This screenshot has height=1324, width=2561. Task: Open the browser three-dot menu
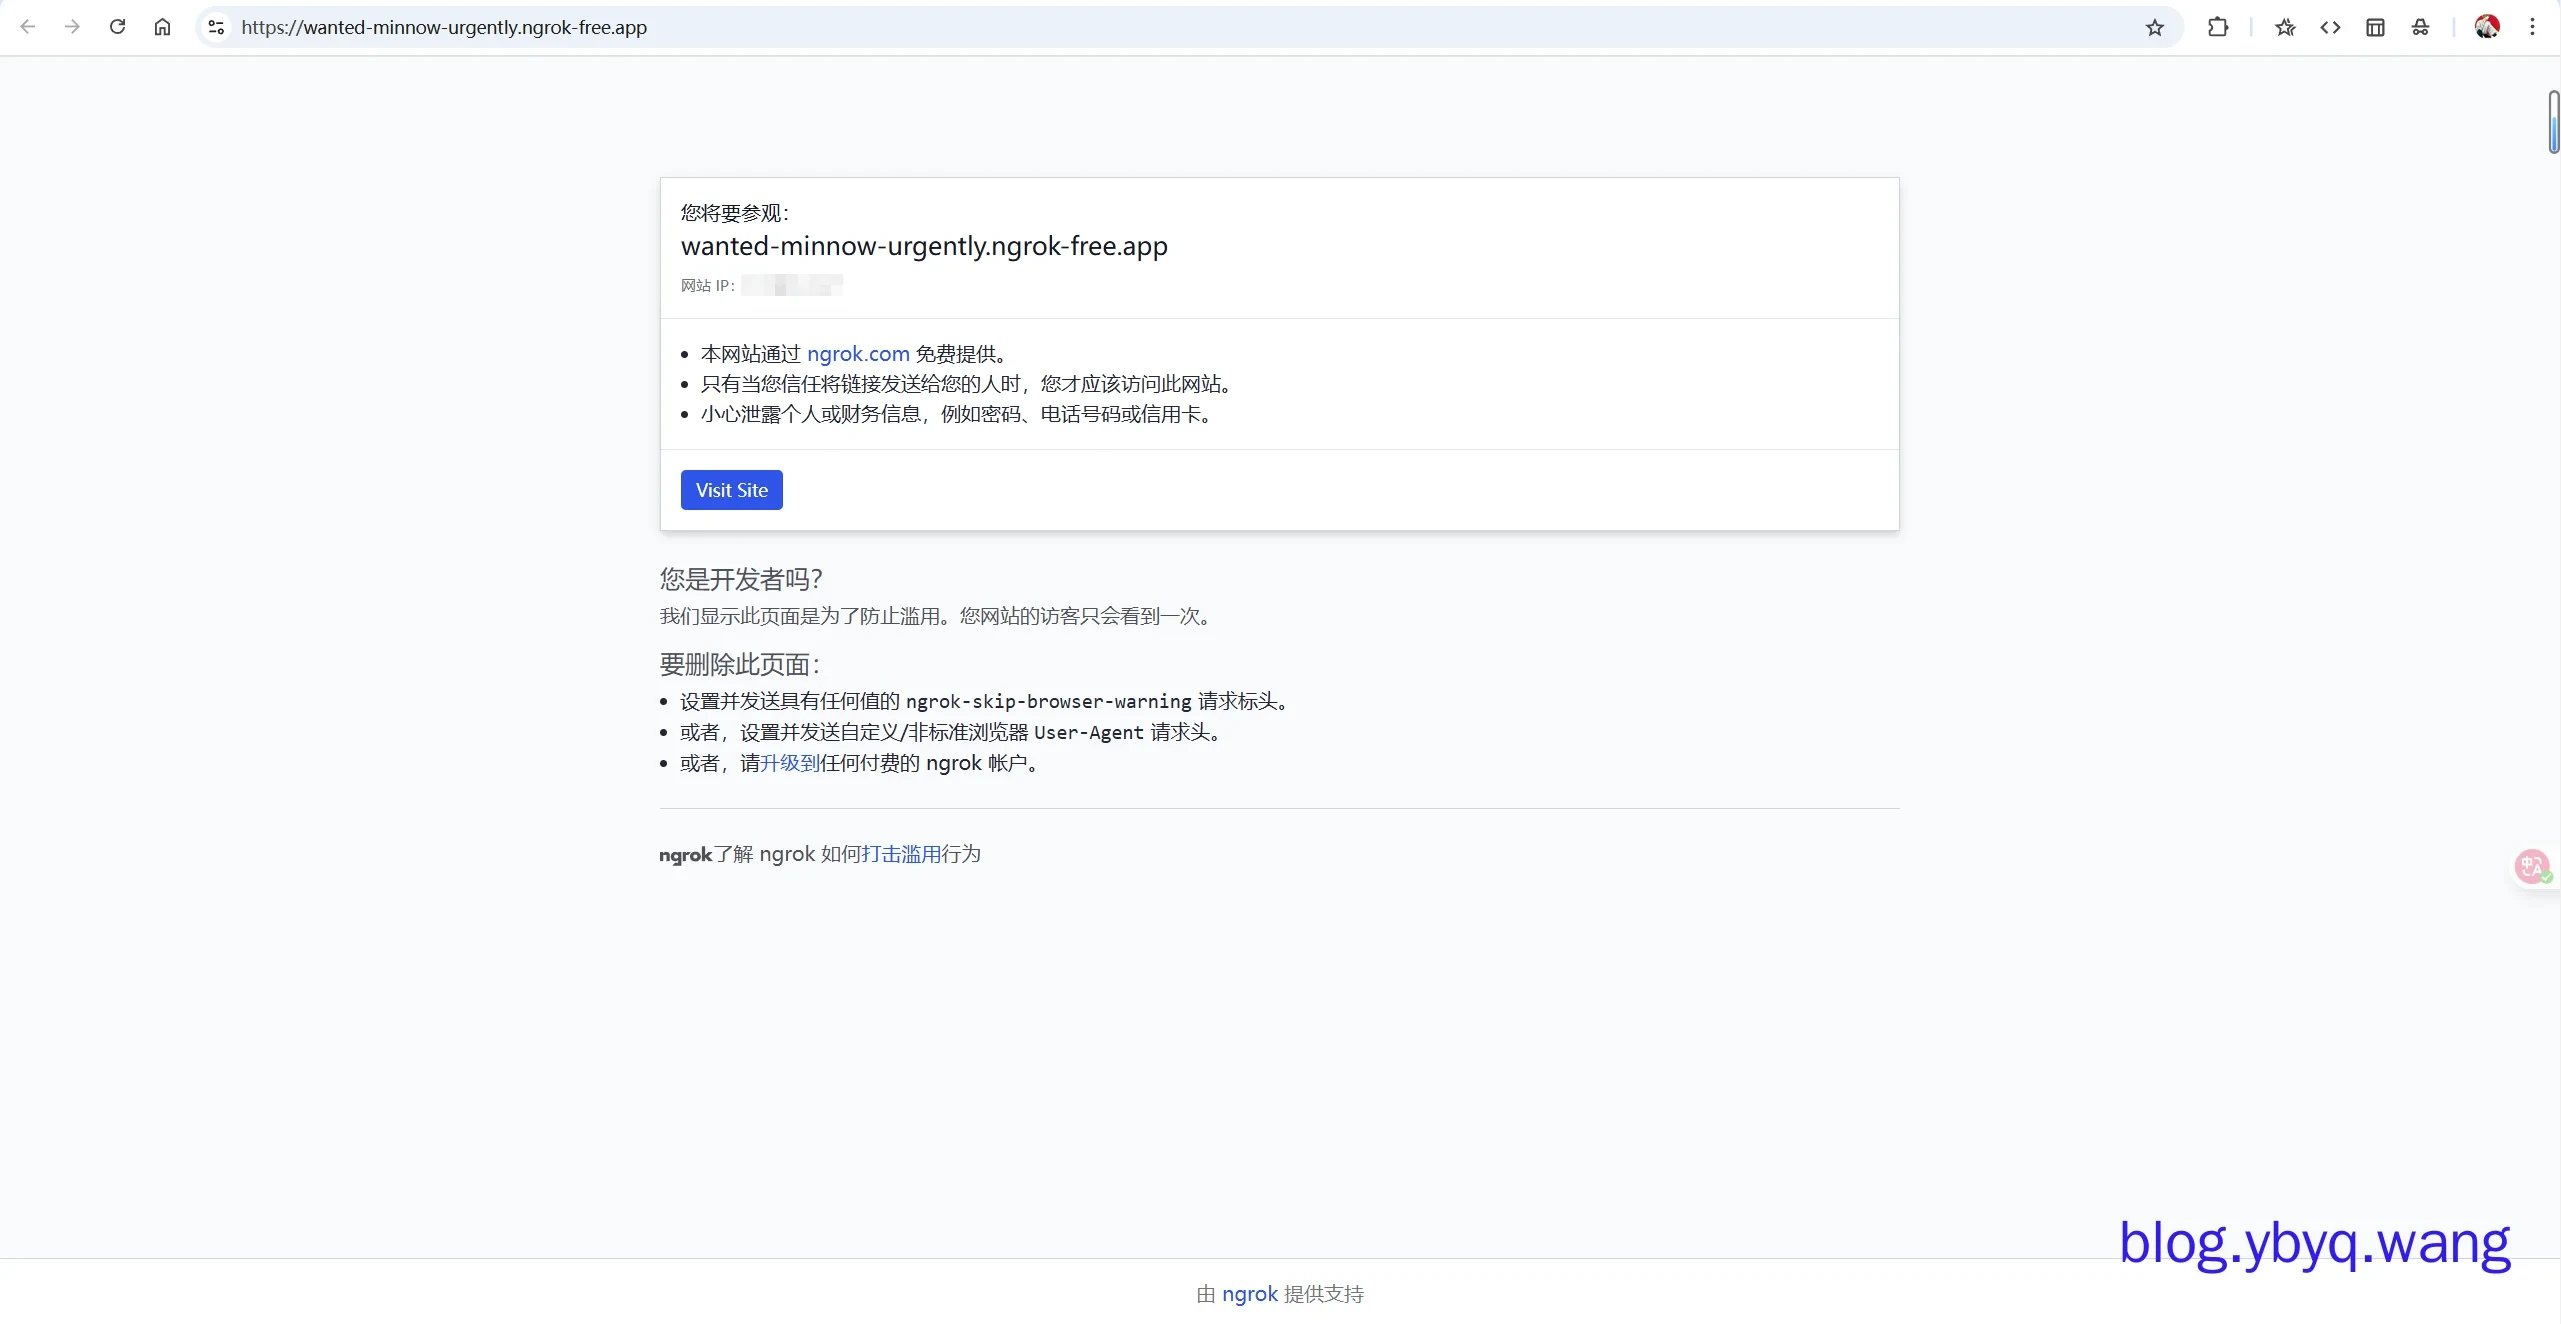click(2532, 27)
